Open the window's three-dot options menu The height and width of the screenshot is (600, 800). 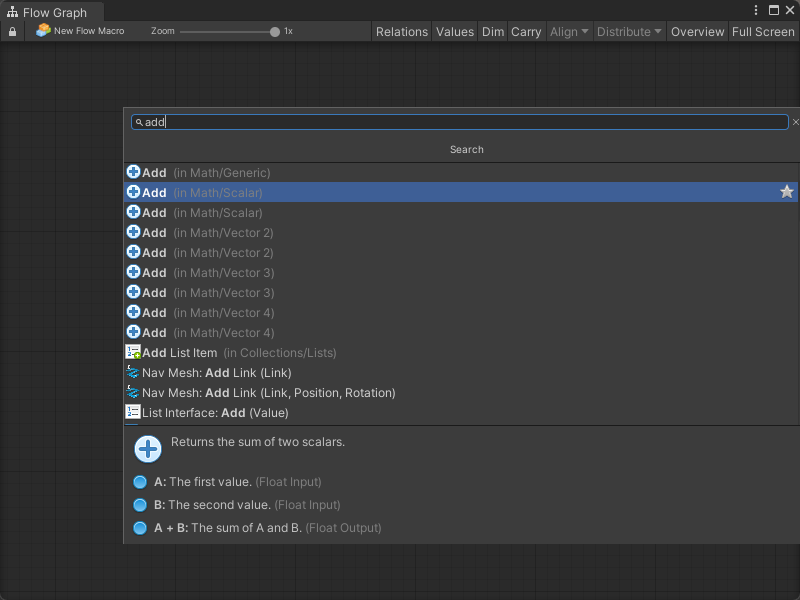tap(756, 11)
